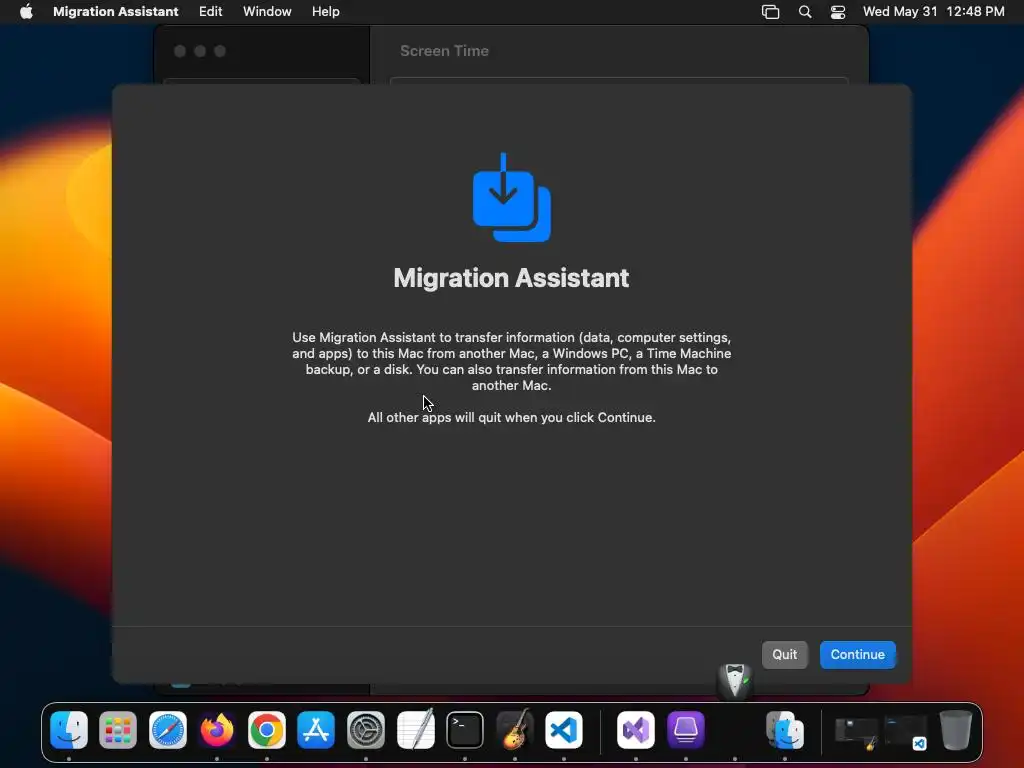Open the Apple menu

point(26,12)
